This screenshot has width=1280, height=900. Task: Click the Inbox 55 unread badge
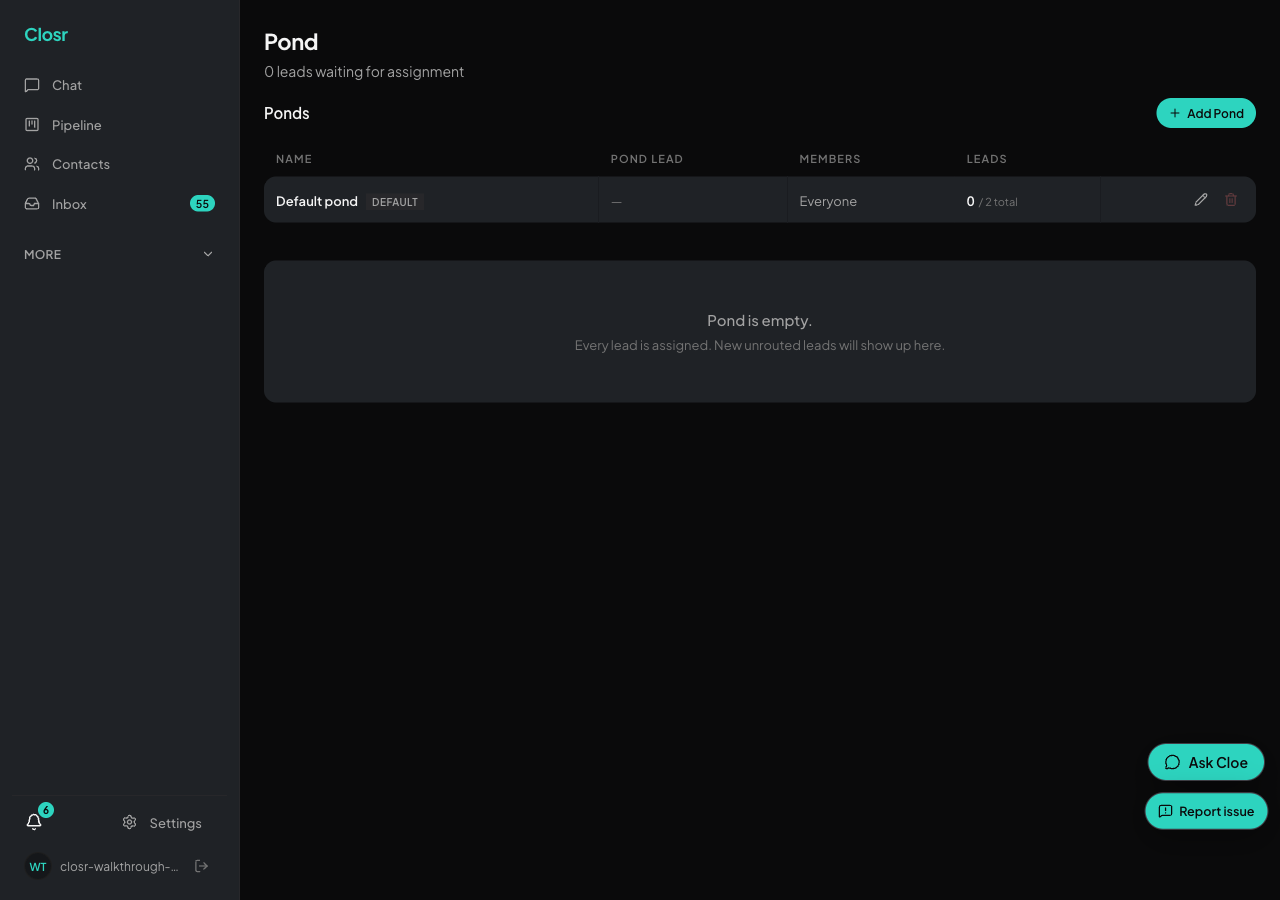(202, 204)
